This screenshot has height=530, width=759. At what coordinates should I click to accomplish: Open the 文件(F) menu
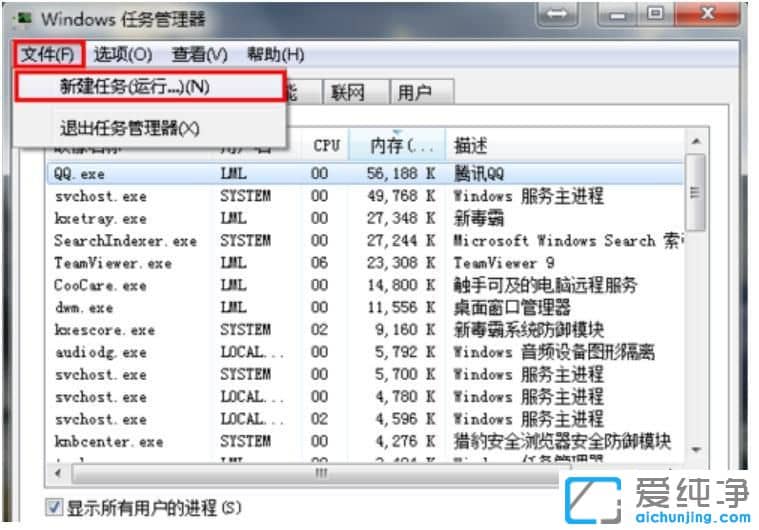(x=47, y=54)
